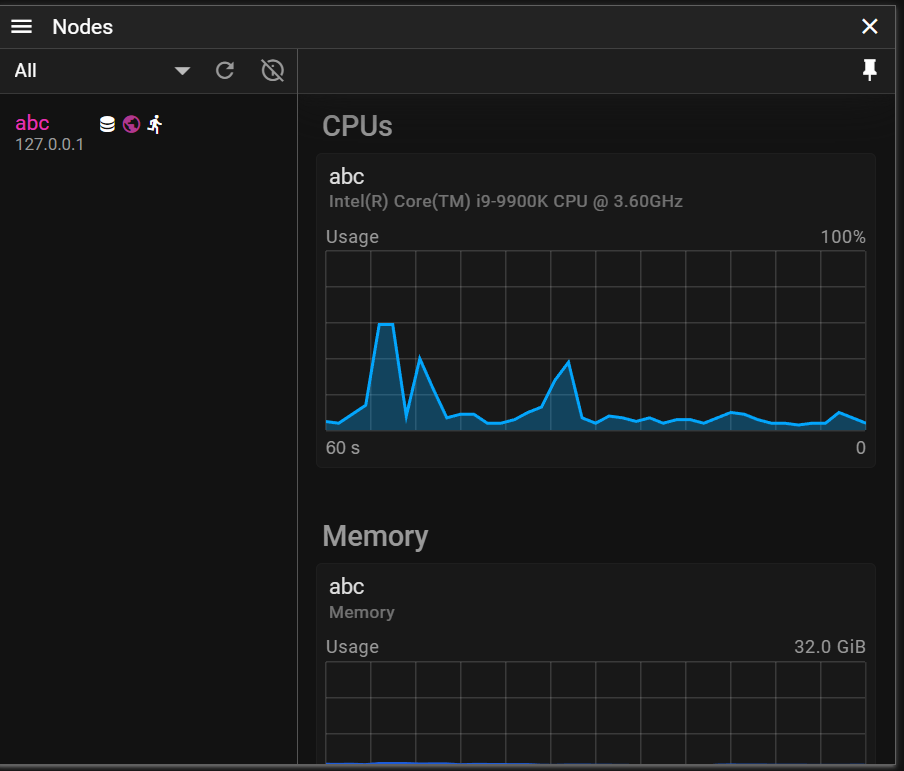Viewport: 904px width, 771px height.
Task: Click the abc title in Memory card
Action: pyautogui.click(x=346, y=586)
